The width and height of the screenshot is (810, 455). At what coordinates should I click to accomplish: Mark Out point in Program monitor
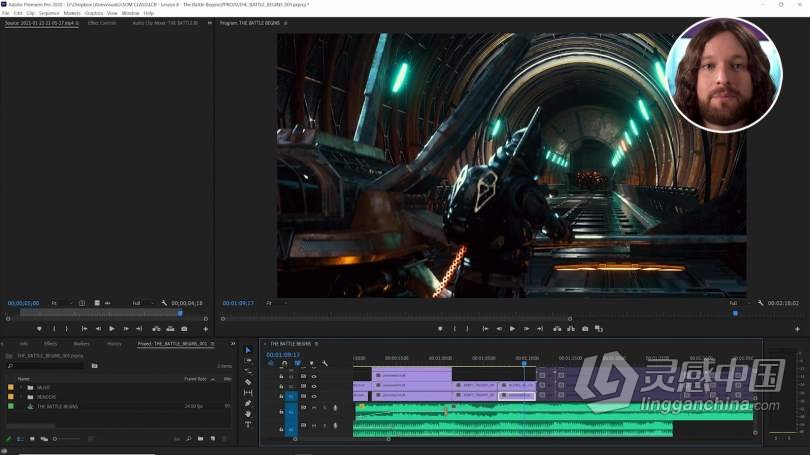tap(468, 328)
